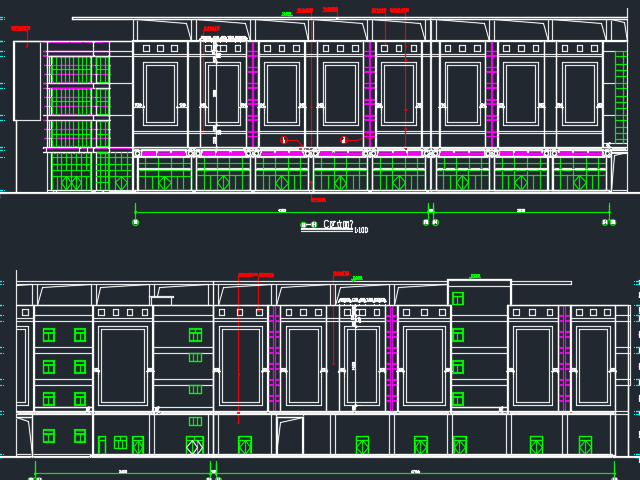Screen dimensions: 640x480
Task: Pick the middle green axis bubbles on upper dimension line
Action: [x=430, y=222]
